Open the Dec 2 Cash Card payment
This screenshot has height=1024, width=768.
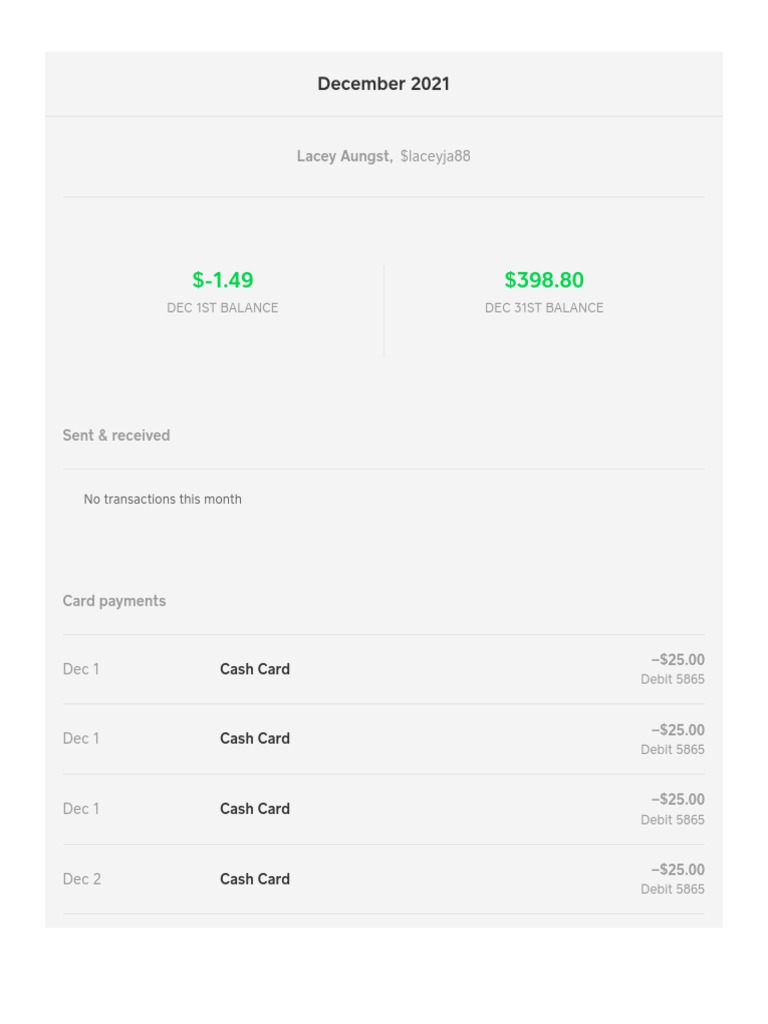(255, 879)
